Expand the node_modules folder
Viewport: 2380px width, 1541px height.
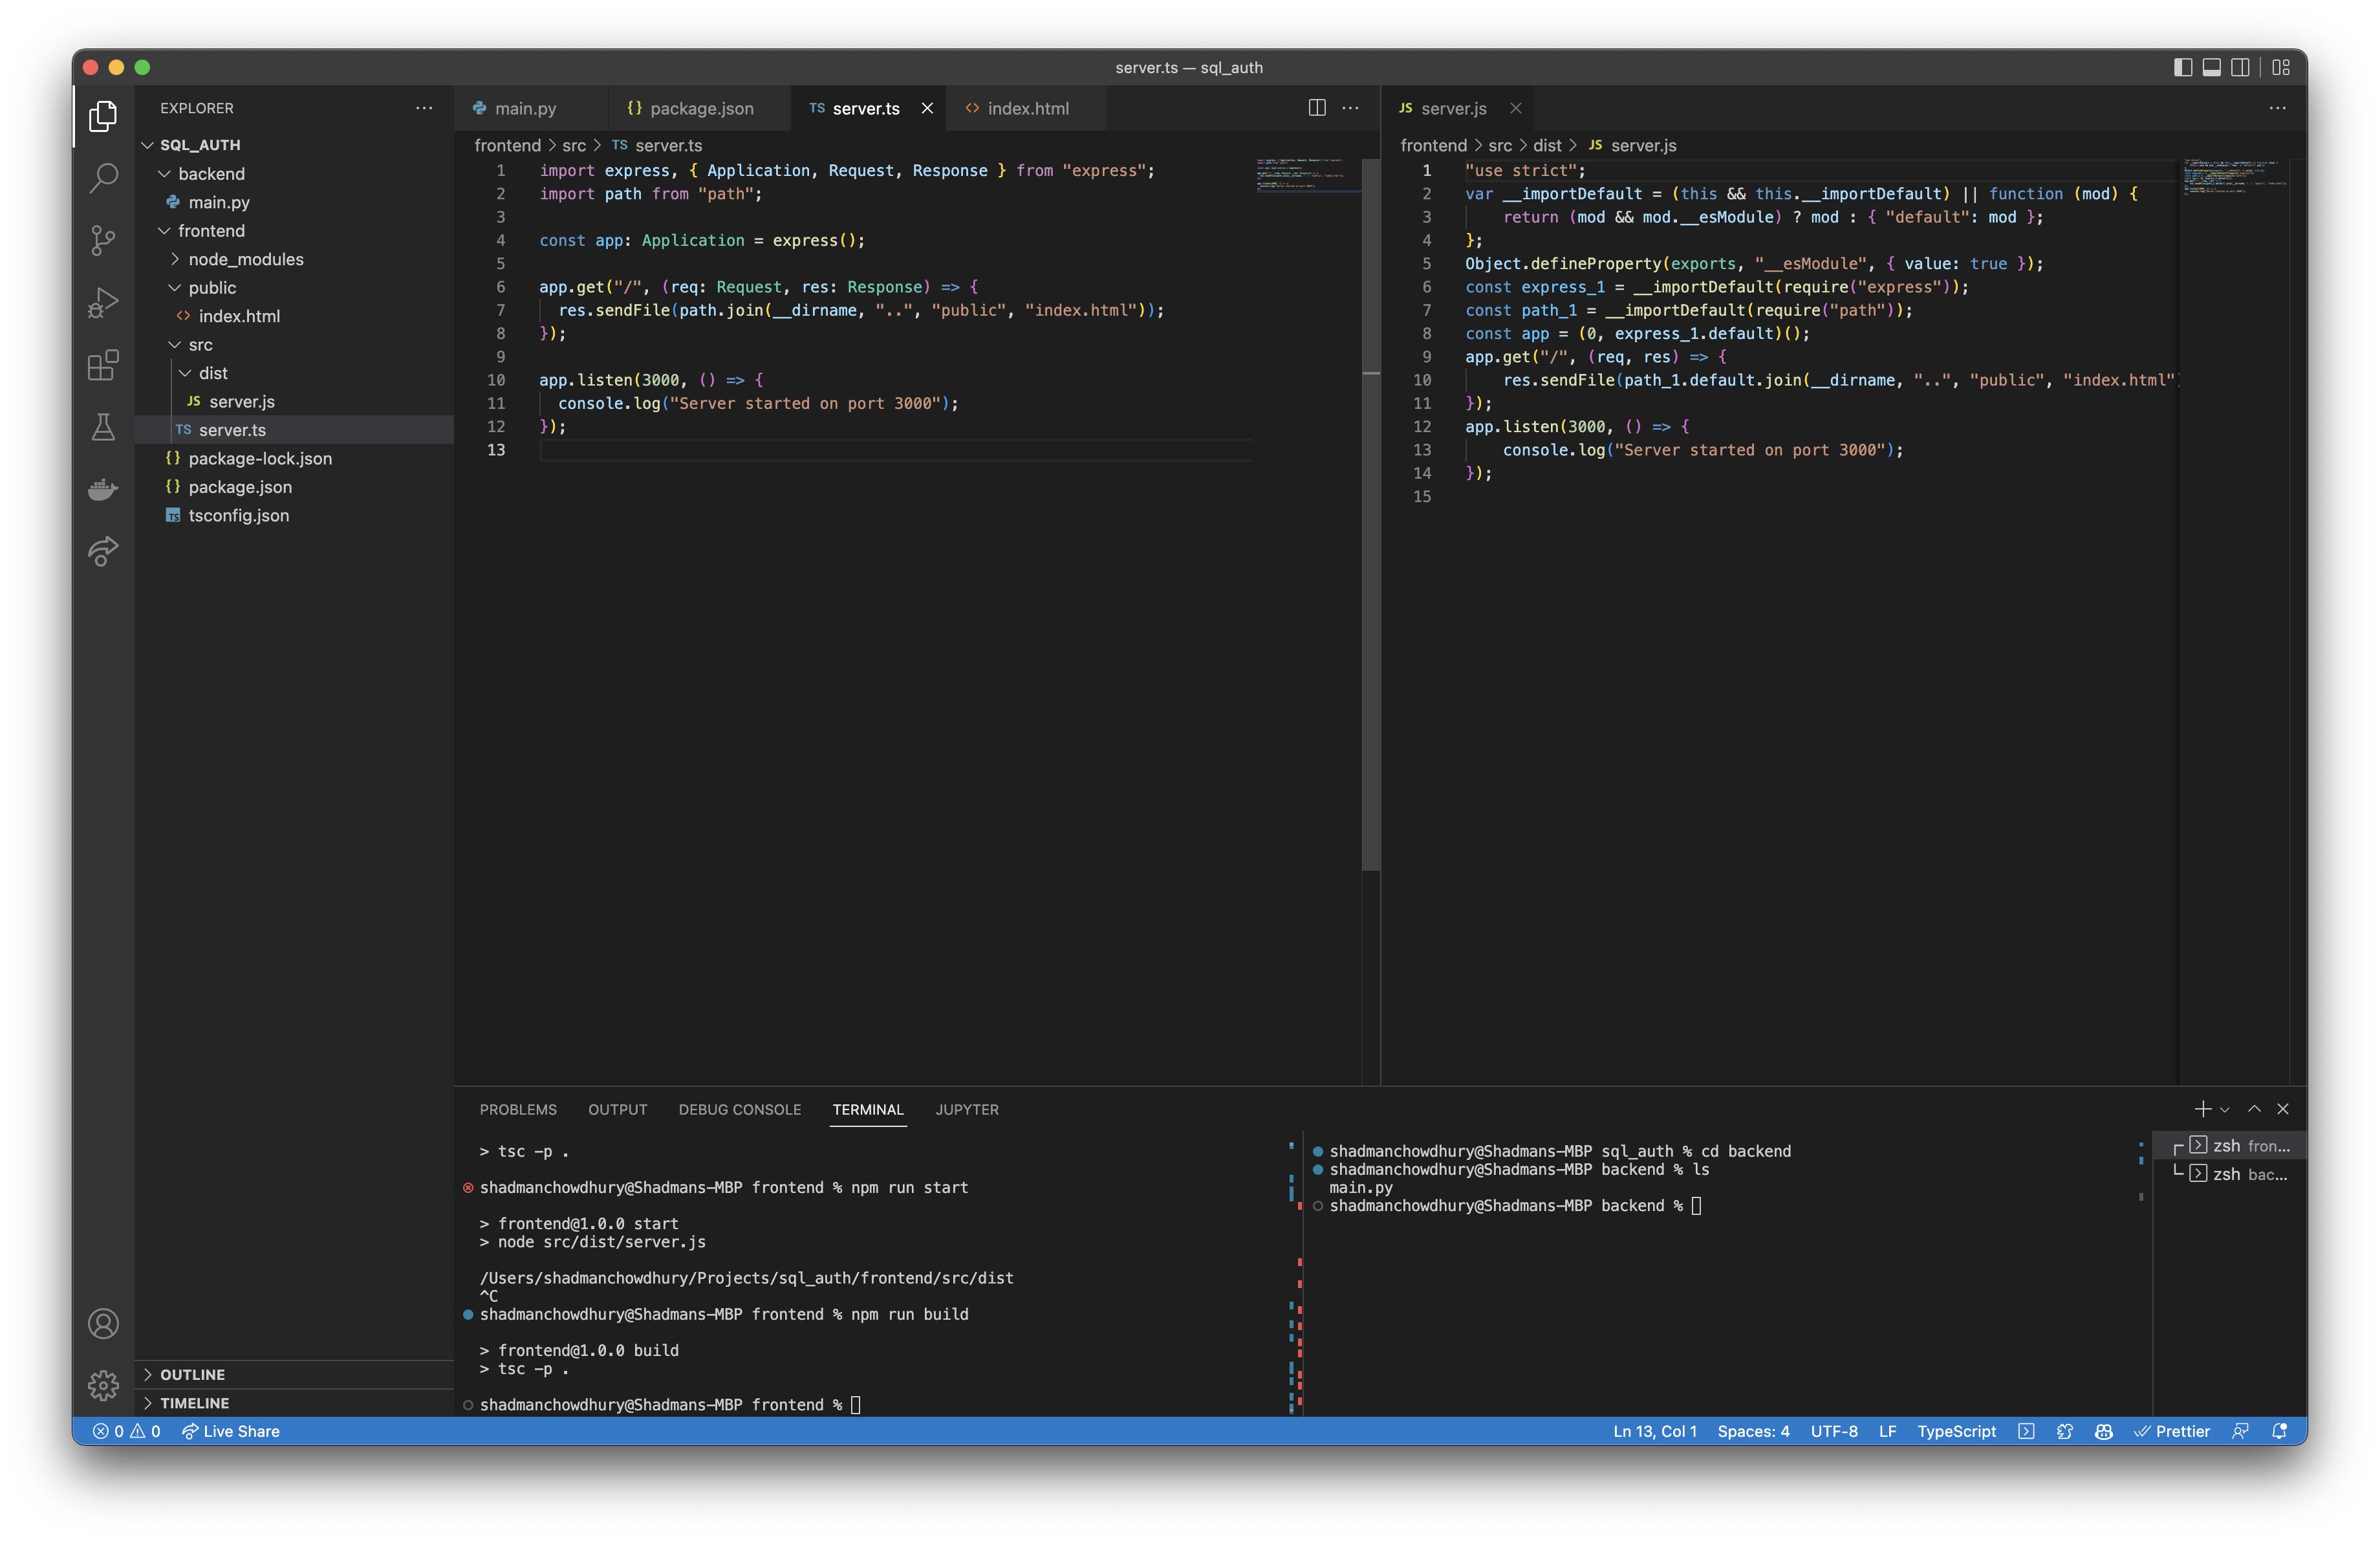pyautogui.click(x=294, y=259)
